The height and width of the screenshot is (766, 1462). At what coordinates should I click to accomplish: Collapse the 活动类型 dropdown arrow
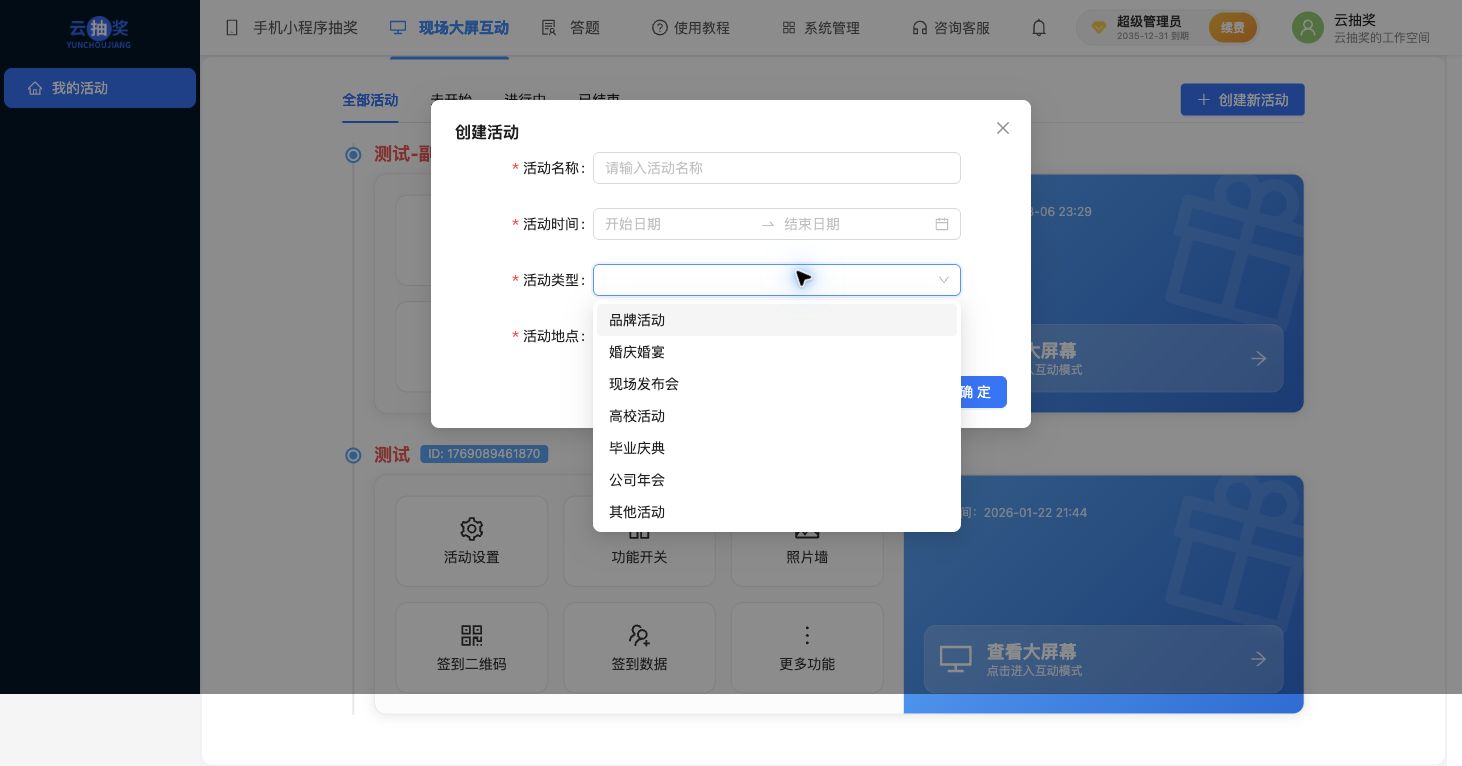(x=943, y=280)
